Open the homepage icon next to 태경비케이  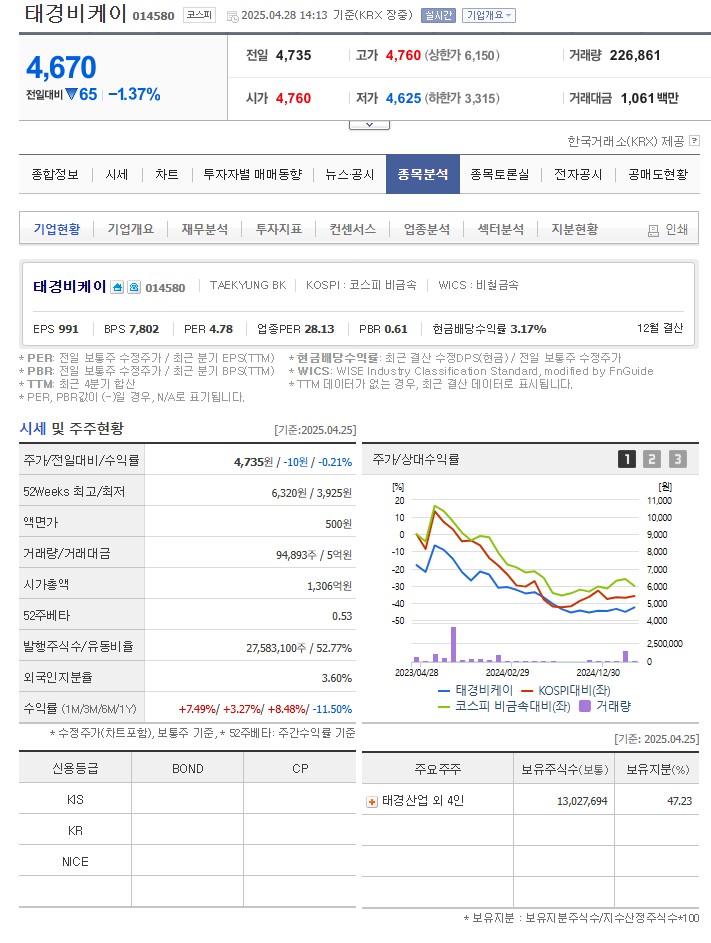click(118, 287)
